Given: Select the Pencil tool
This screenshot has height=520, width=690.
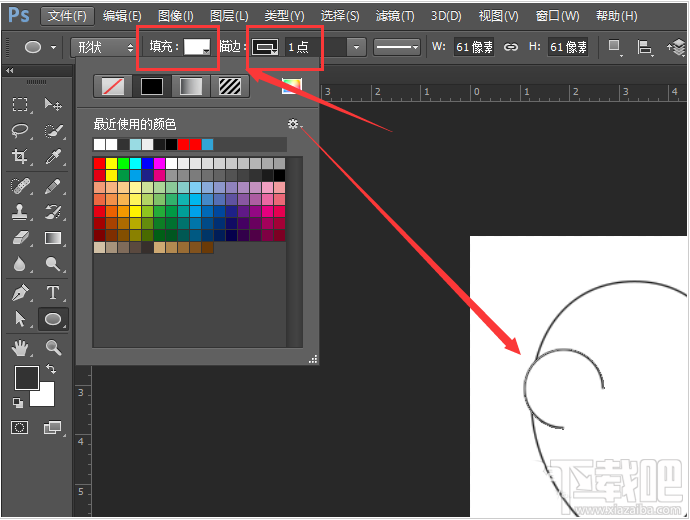Looking at the screenshot, I should (x=53, y=186).
